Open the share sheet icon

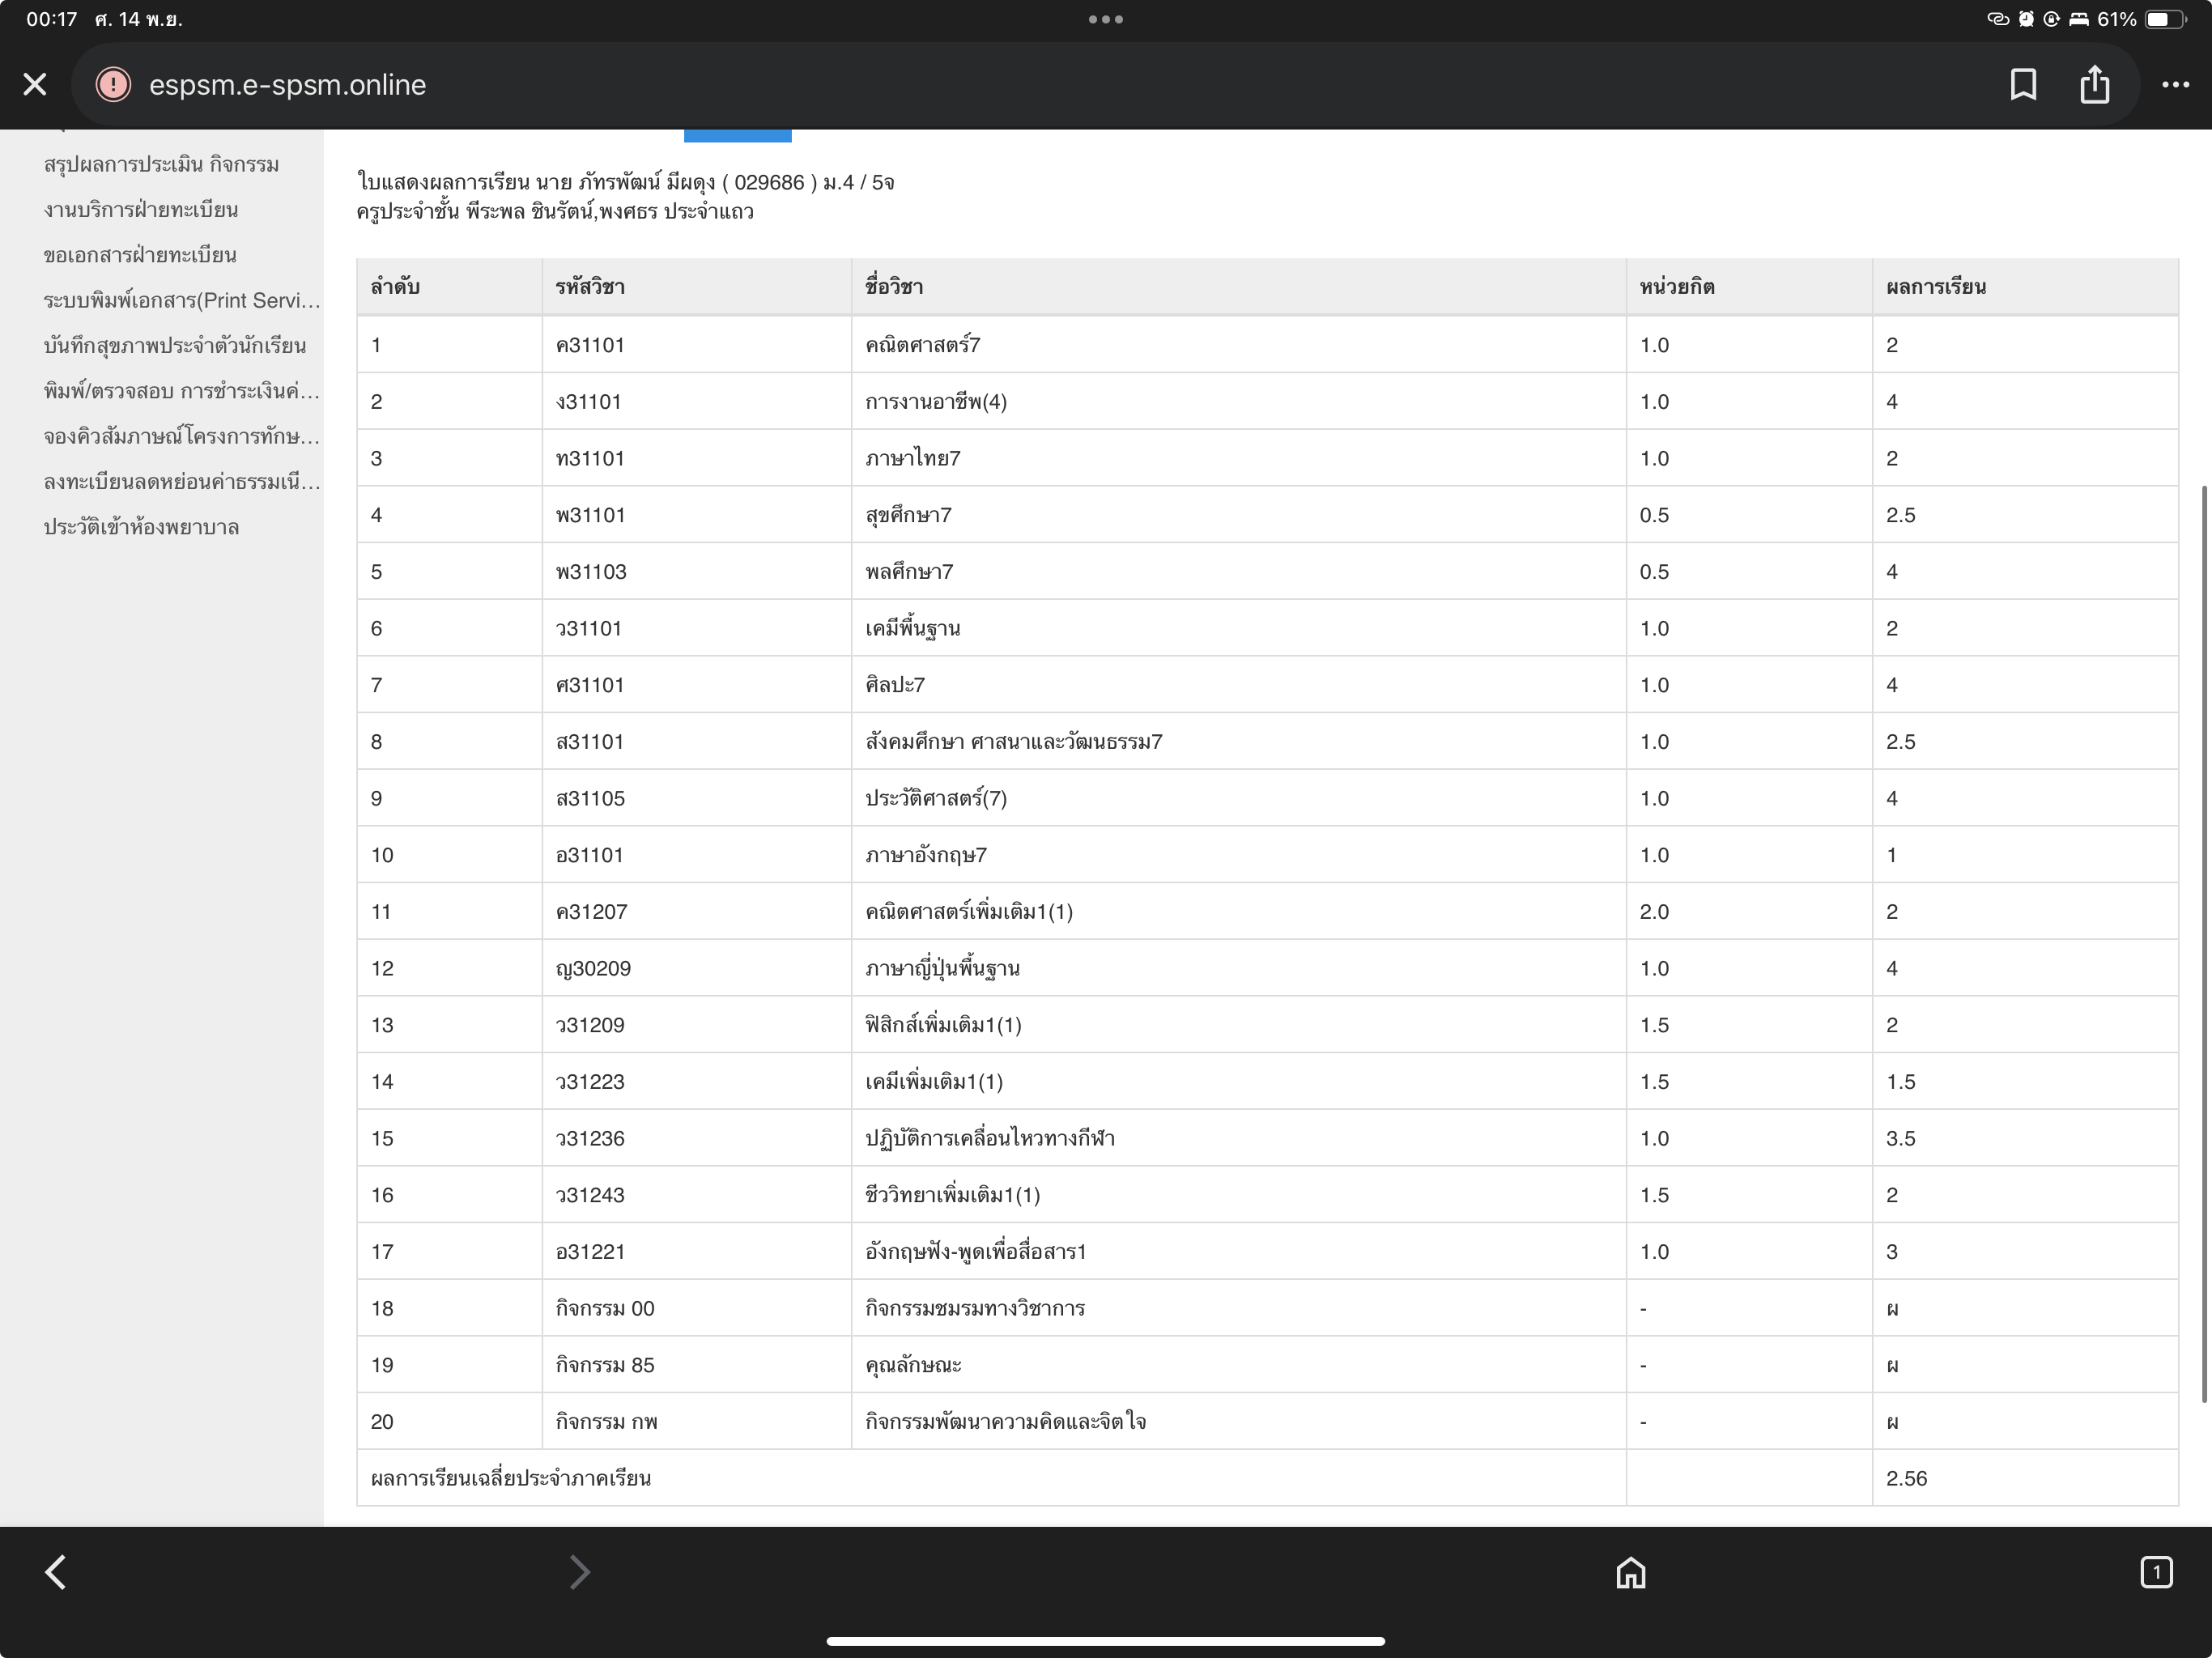pos(2094,85)
